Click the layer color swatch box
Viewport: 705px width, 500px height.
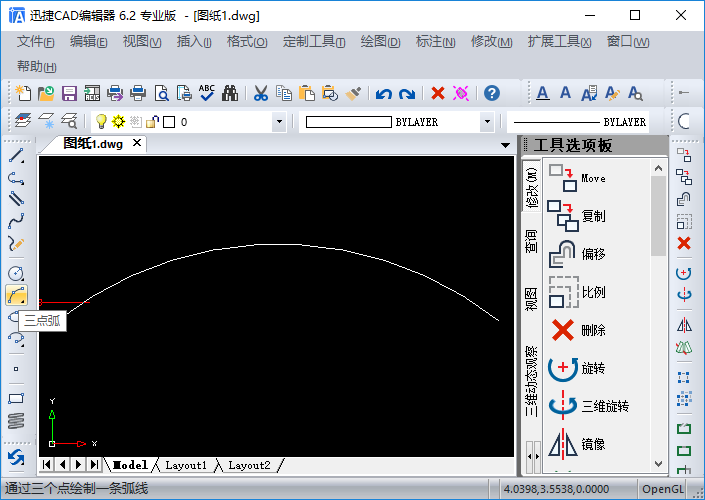169,122
